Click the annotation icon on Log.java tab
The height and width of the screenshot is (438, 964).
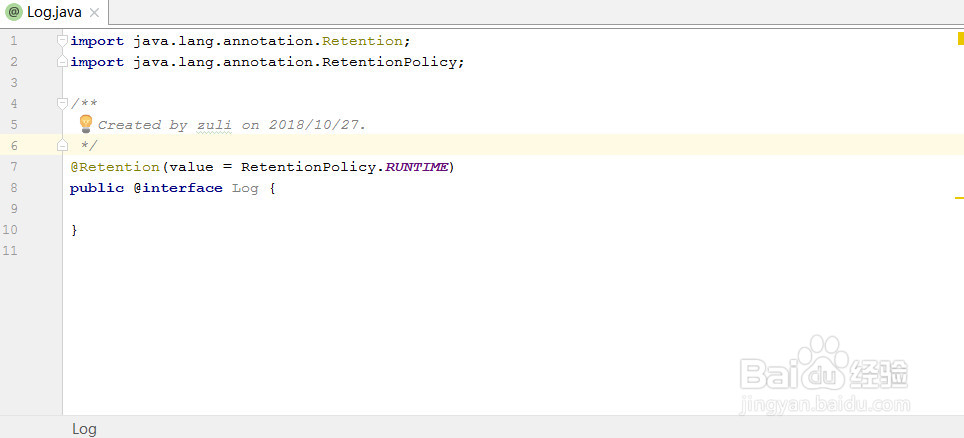pyautogui.click(x=14, y=12)
